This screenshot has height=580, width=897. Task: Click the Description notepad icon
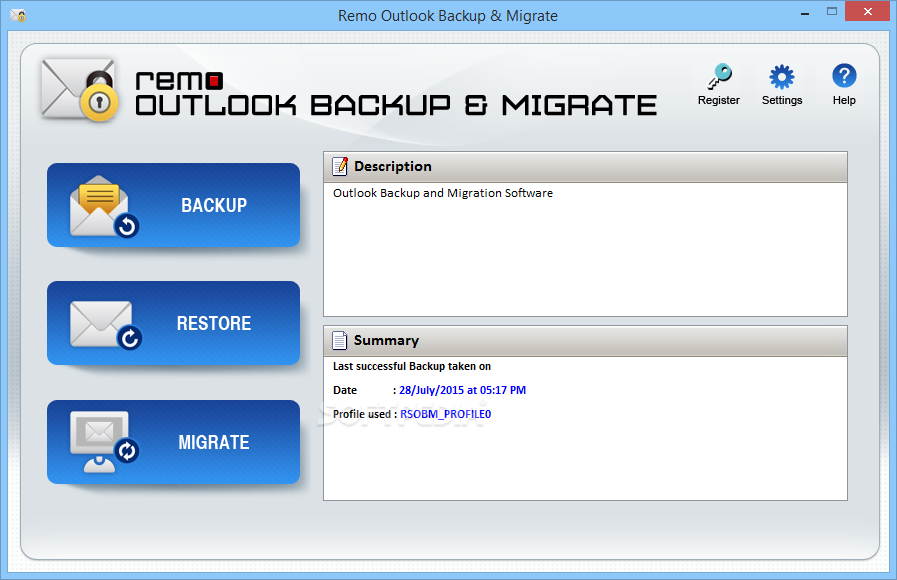[x=340, y=166]
